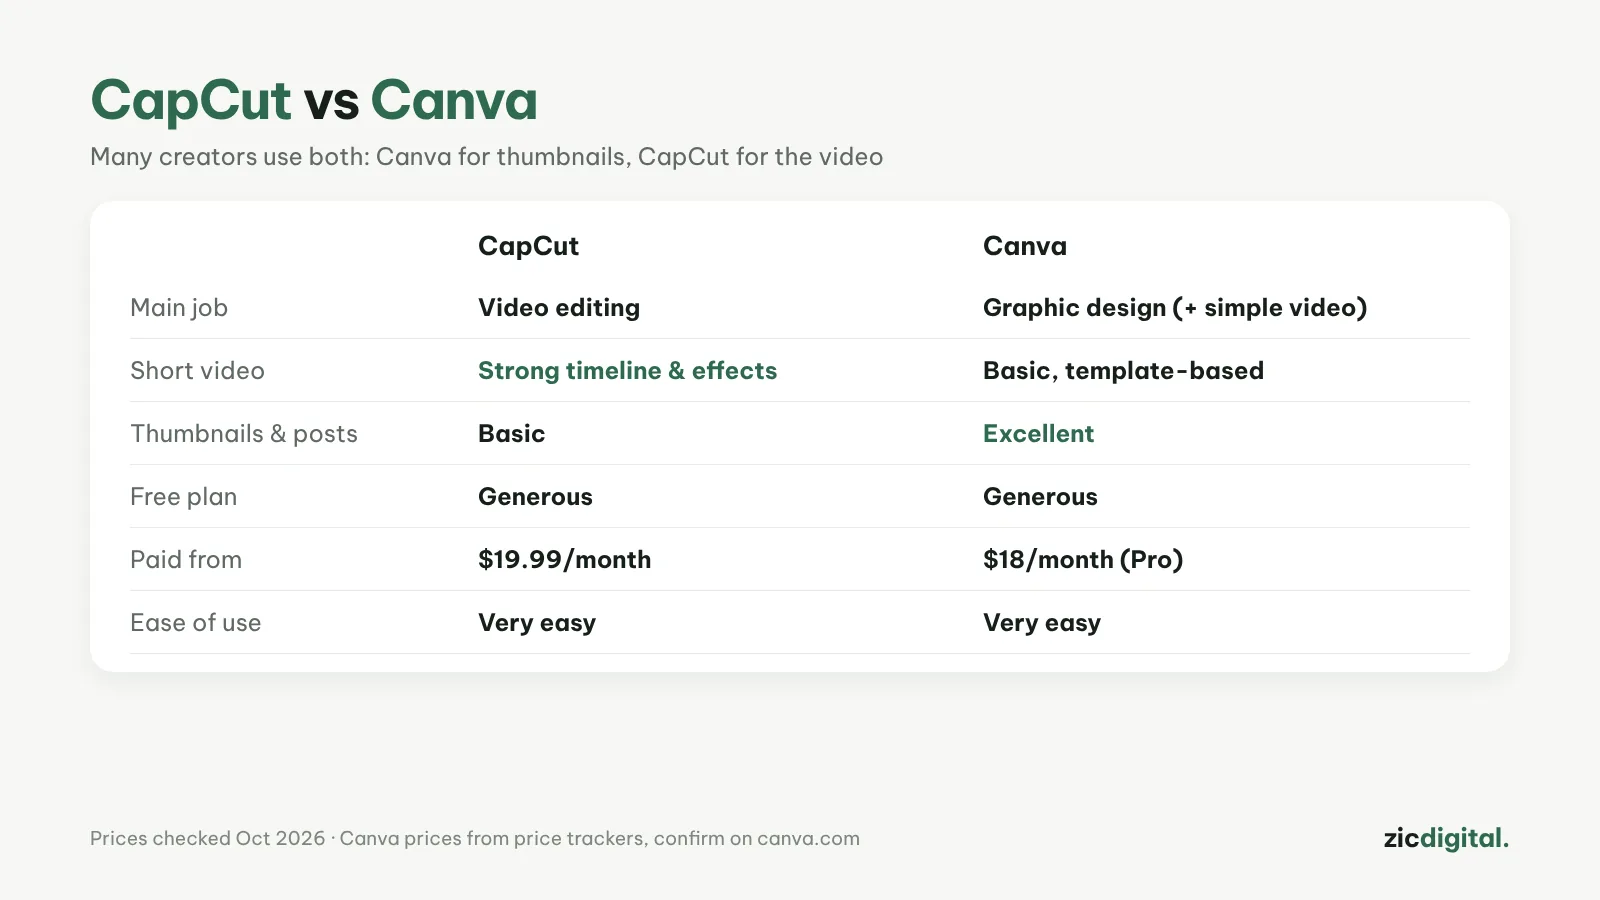Viewport: 1600px width, 900px height.
Task: Click the 'Paid from' row label
Action: (x=186, y=560)
